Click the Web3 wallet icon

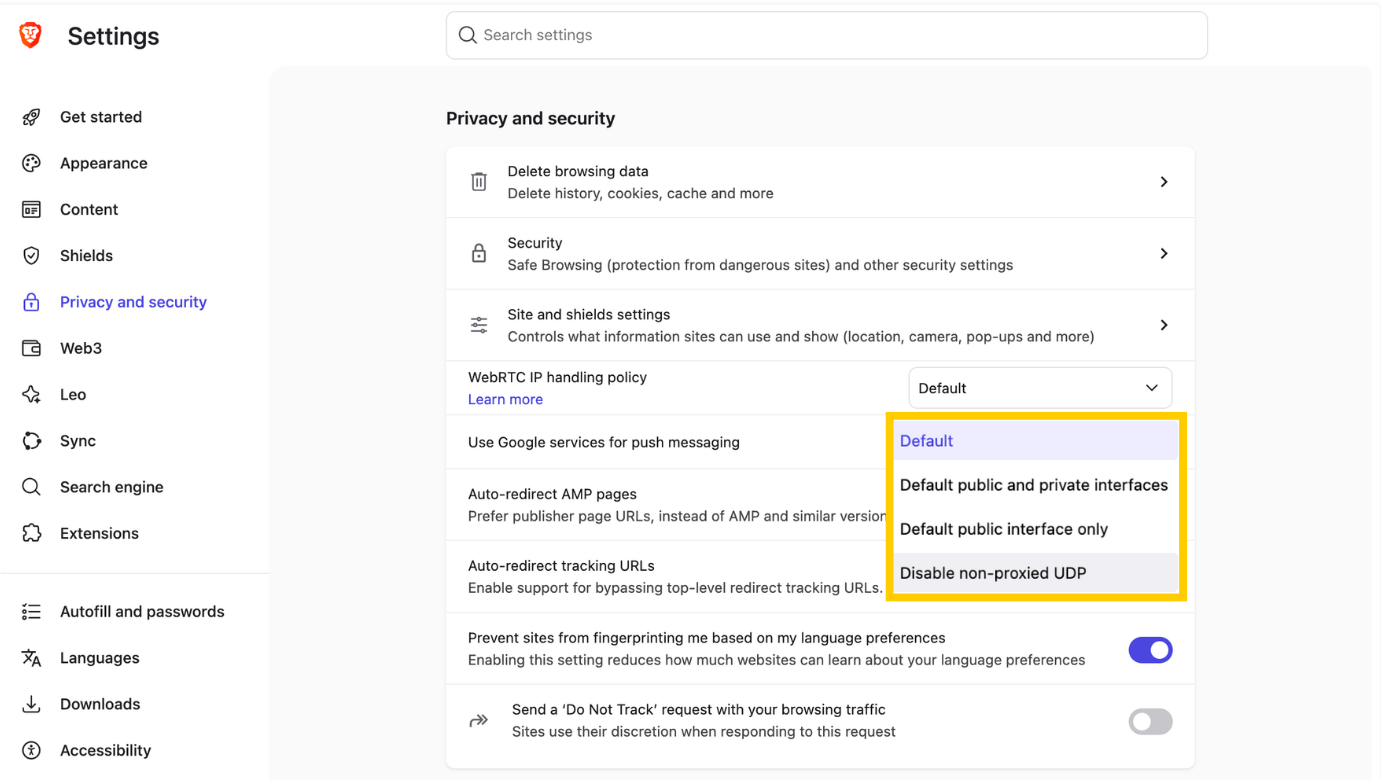pyautogui.click(x=31, y=348)
